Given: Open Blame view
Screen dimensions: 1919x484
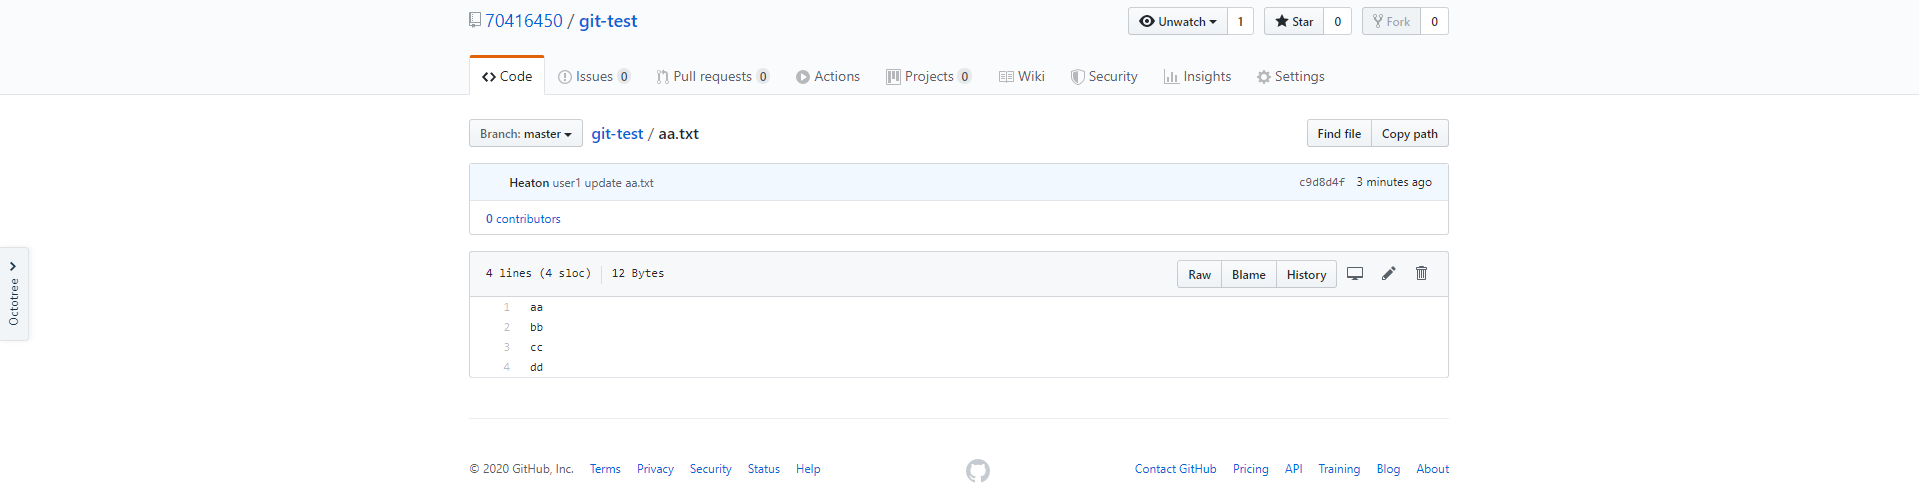Looking at the screenshot, I should click(x=1249, y=275).
